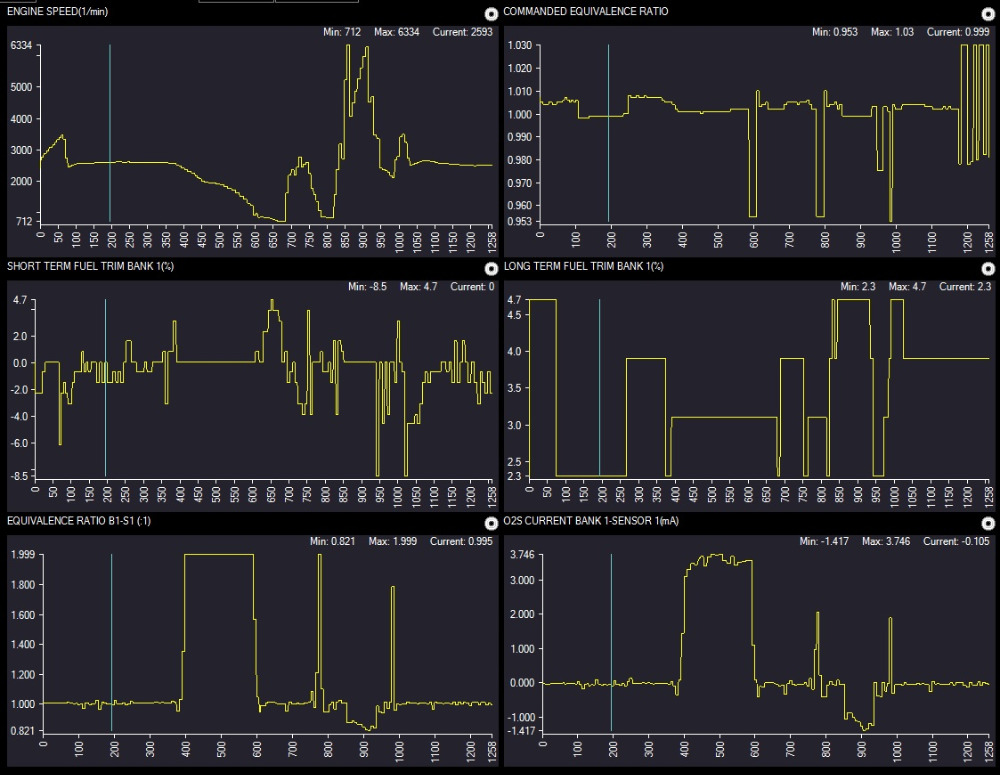
Task: Click the EQUIVALENCE RATIO B1-S1 chart title
Action: pos(78,521)
